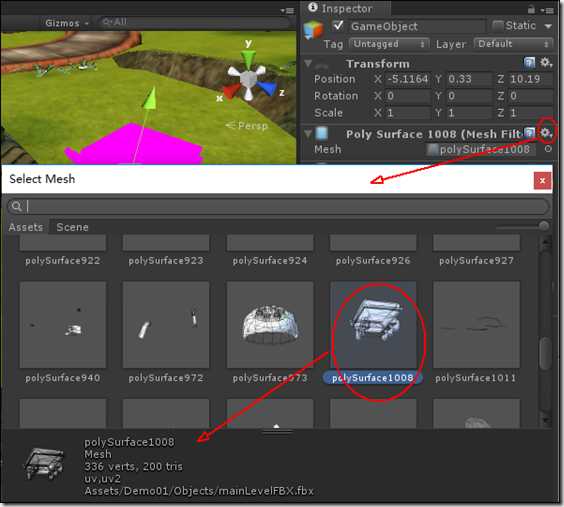Open the Gizmos dropdown

pyautogui.click(x=67, y=23)
